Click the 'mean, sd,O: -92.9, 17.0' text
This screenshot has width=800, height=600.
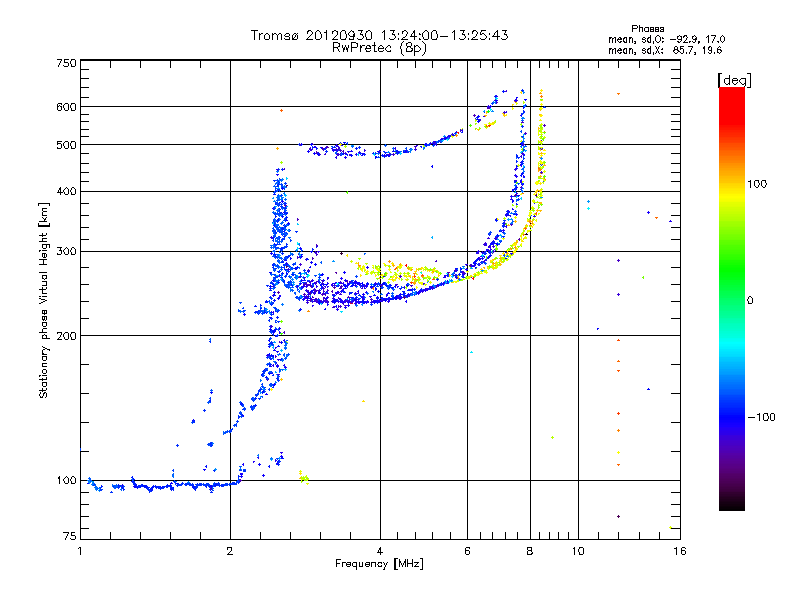[666, 39]
